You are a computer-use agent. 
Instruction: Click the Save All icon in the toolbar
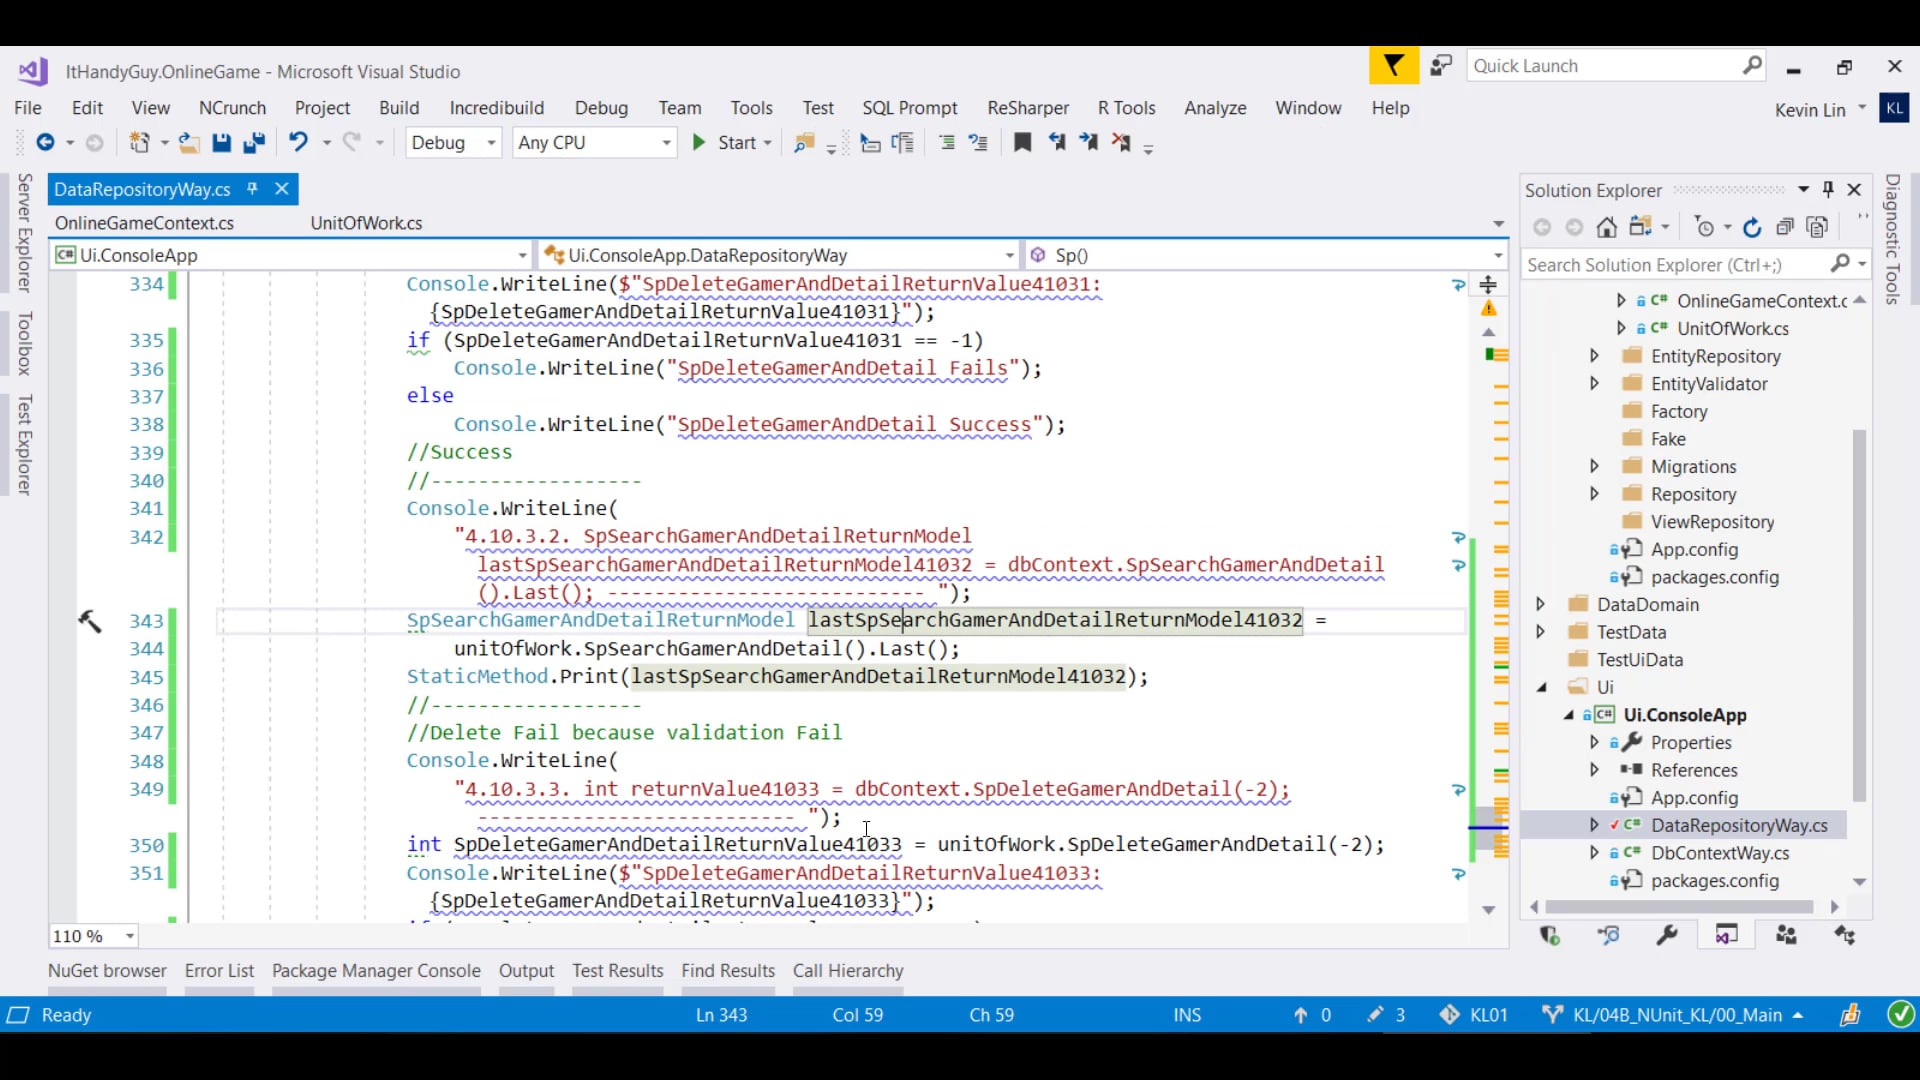255,142
